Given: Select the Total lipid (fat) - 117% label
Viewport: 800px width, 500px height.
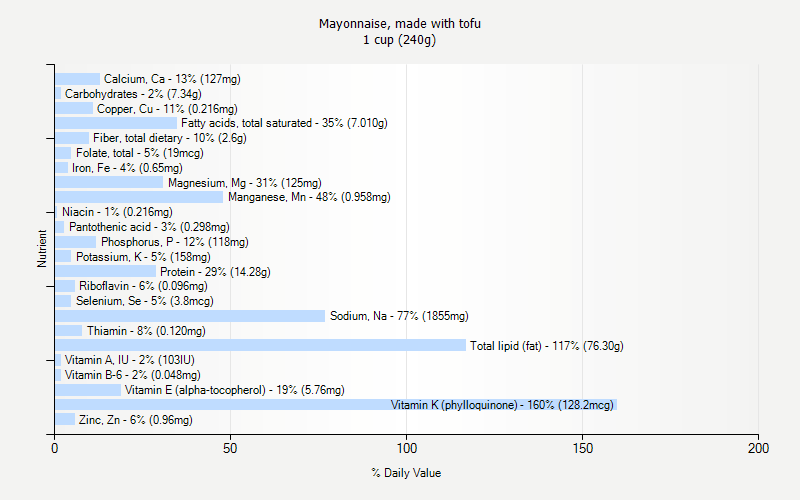Looking at the screenshot, I should (546, 346).
